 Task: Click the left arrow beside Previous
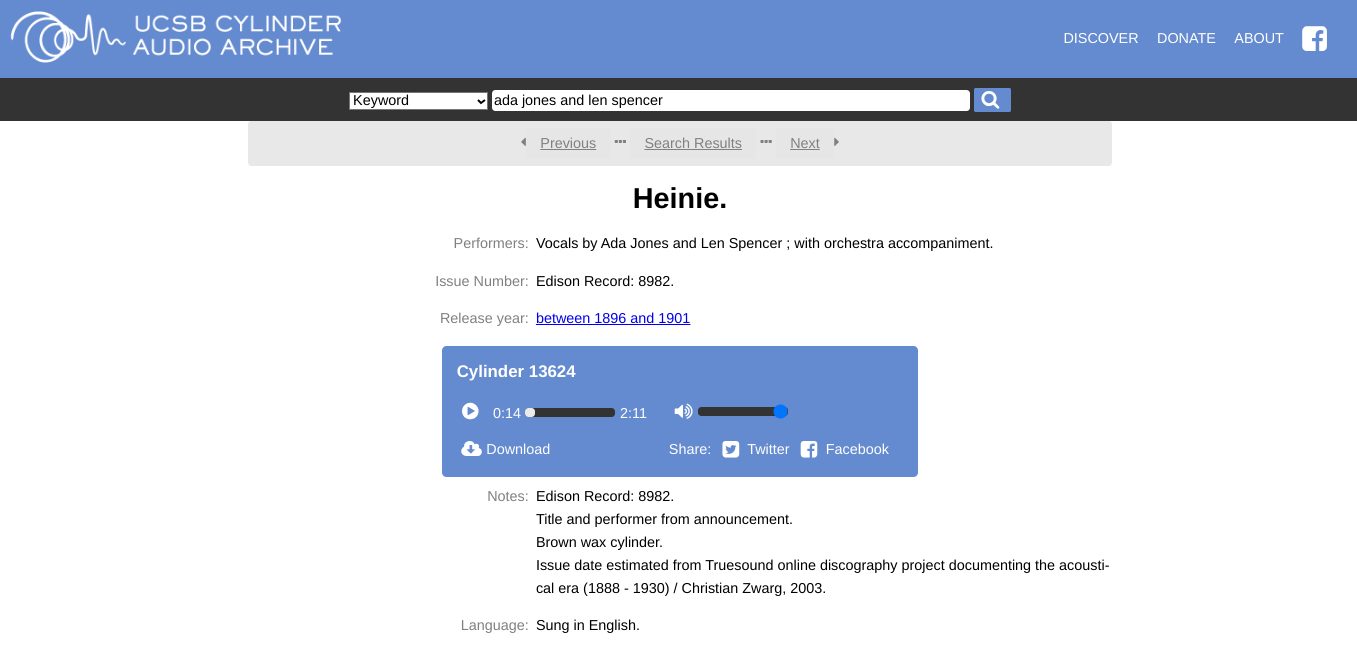(x=523, y=143)
